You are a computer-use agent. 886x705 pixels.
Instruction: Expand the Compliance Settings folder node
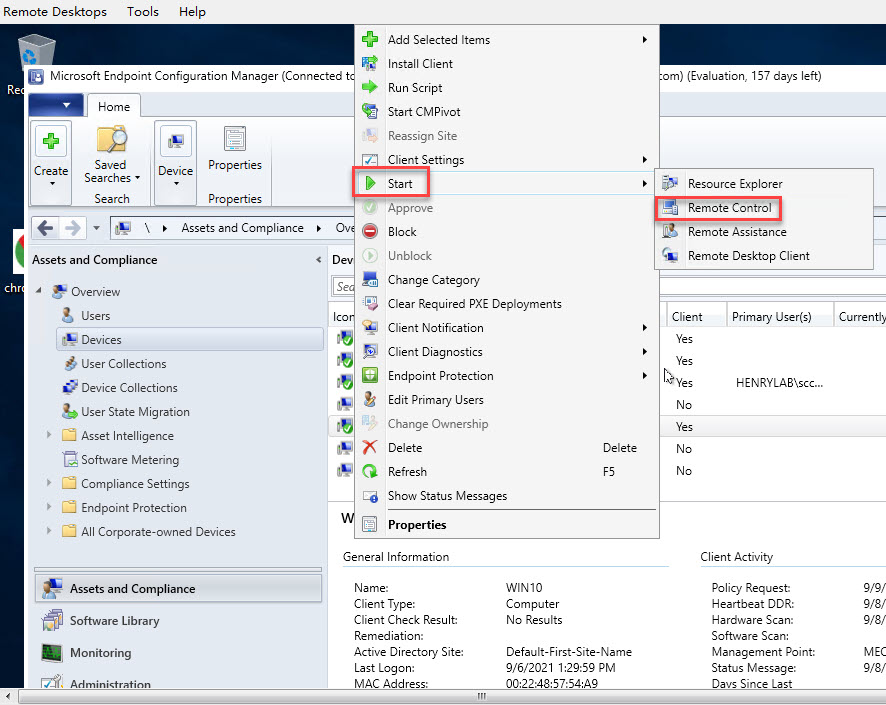49,484
